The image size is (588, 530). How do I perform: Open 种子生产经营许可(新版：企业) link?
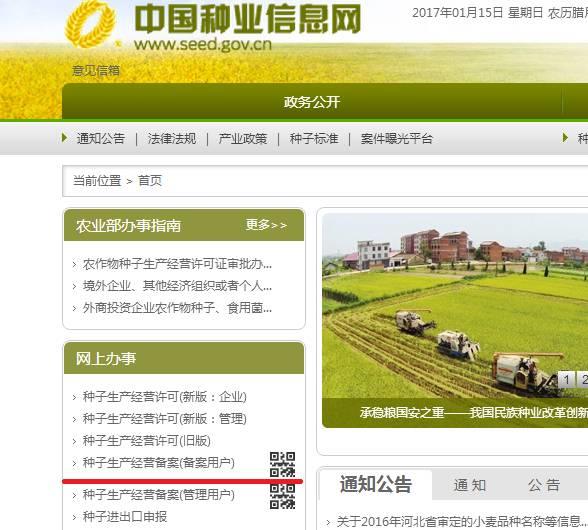coord(165,396)
